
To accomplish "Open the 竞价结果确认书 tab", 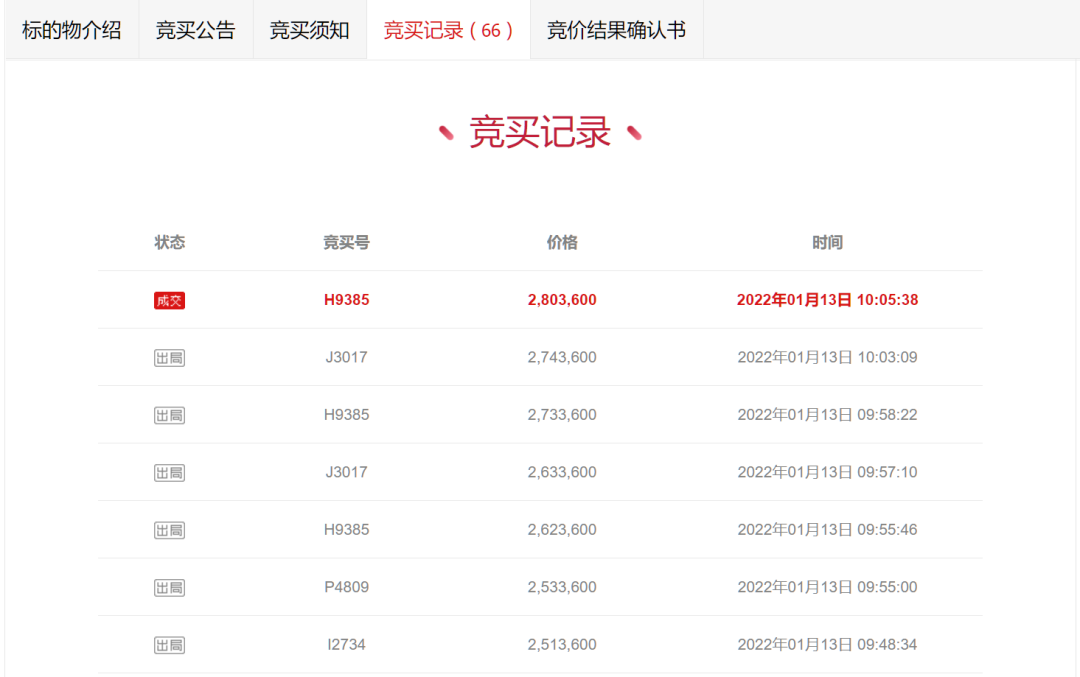I will tap(616, 30).
